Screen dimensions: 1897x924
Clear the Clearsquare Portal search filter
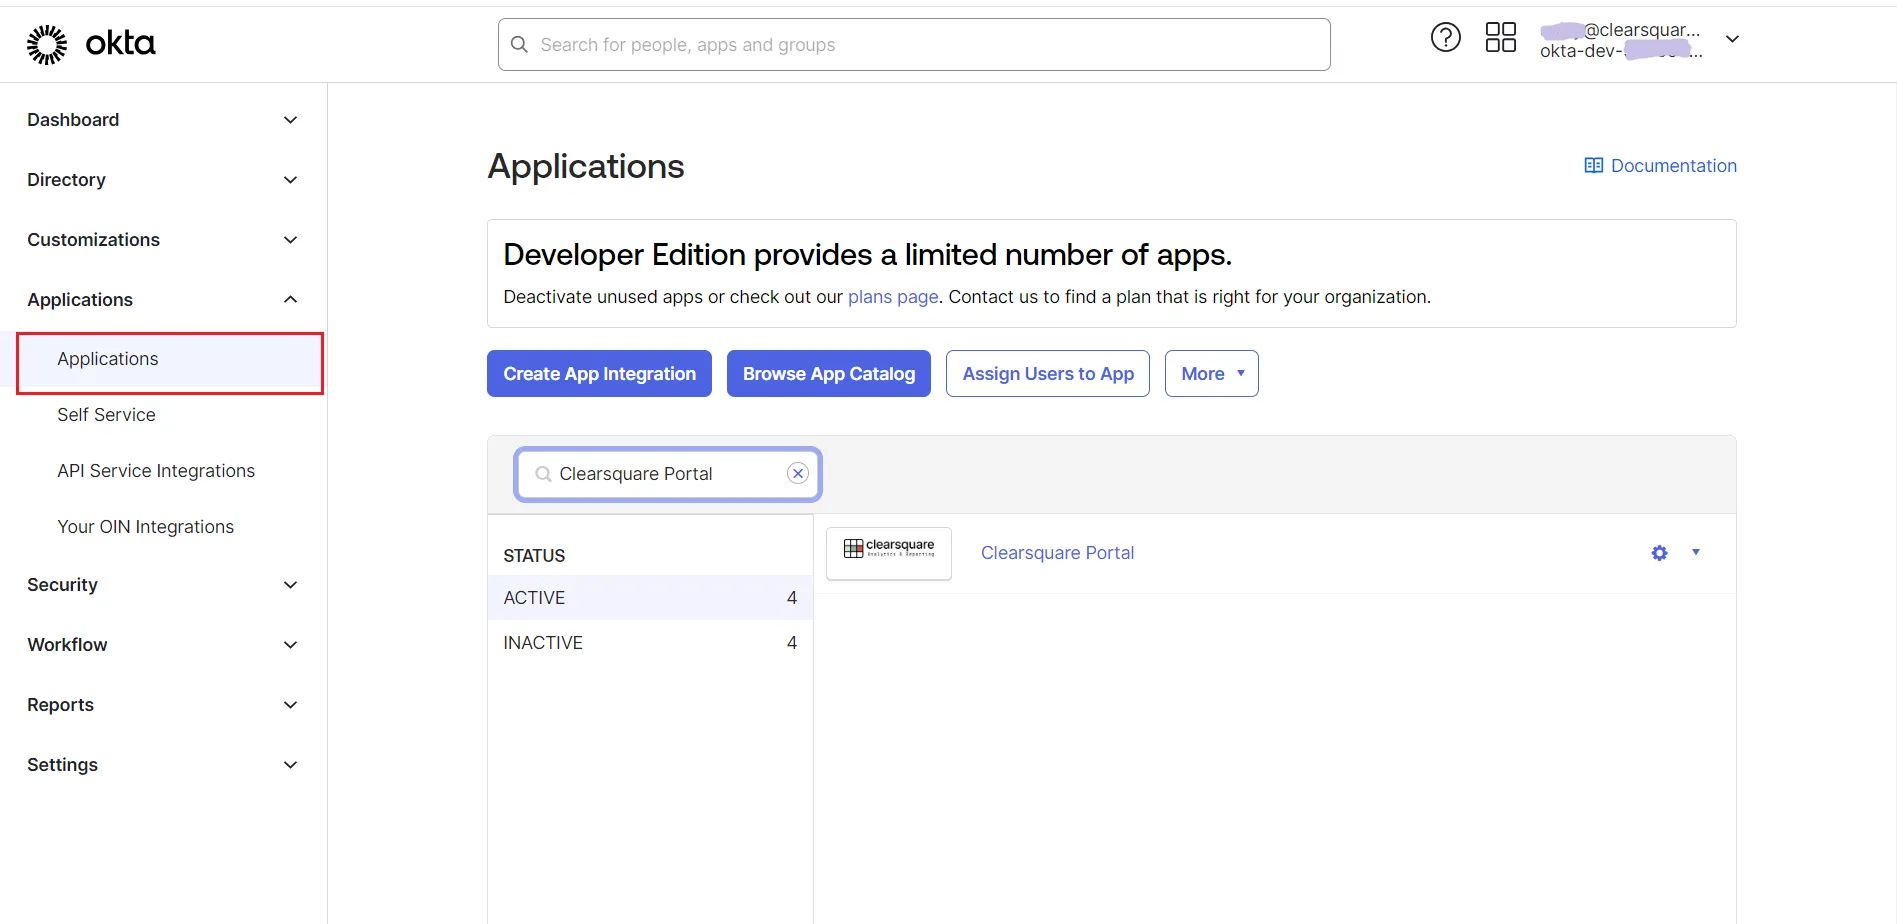click(x=797, y=474)
